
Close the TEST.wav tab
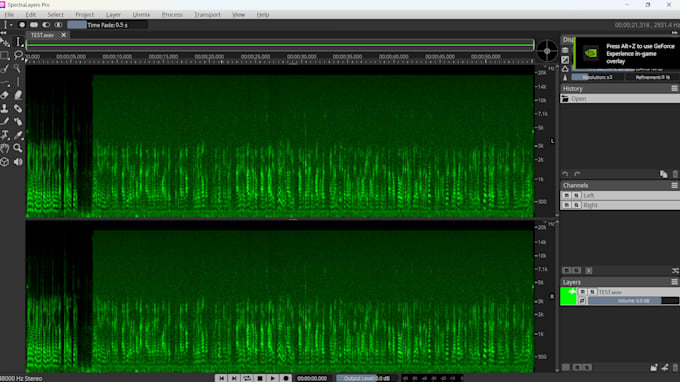pos(63,35)
